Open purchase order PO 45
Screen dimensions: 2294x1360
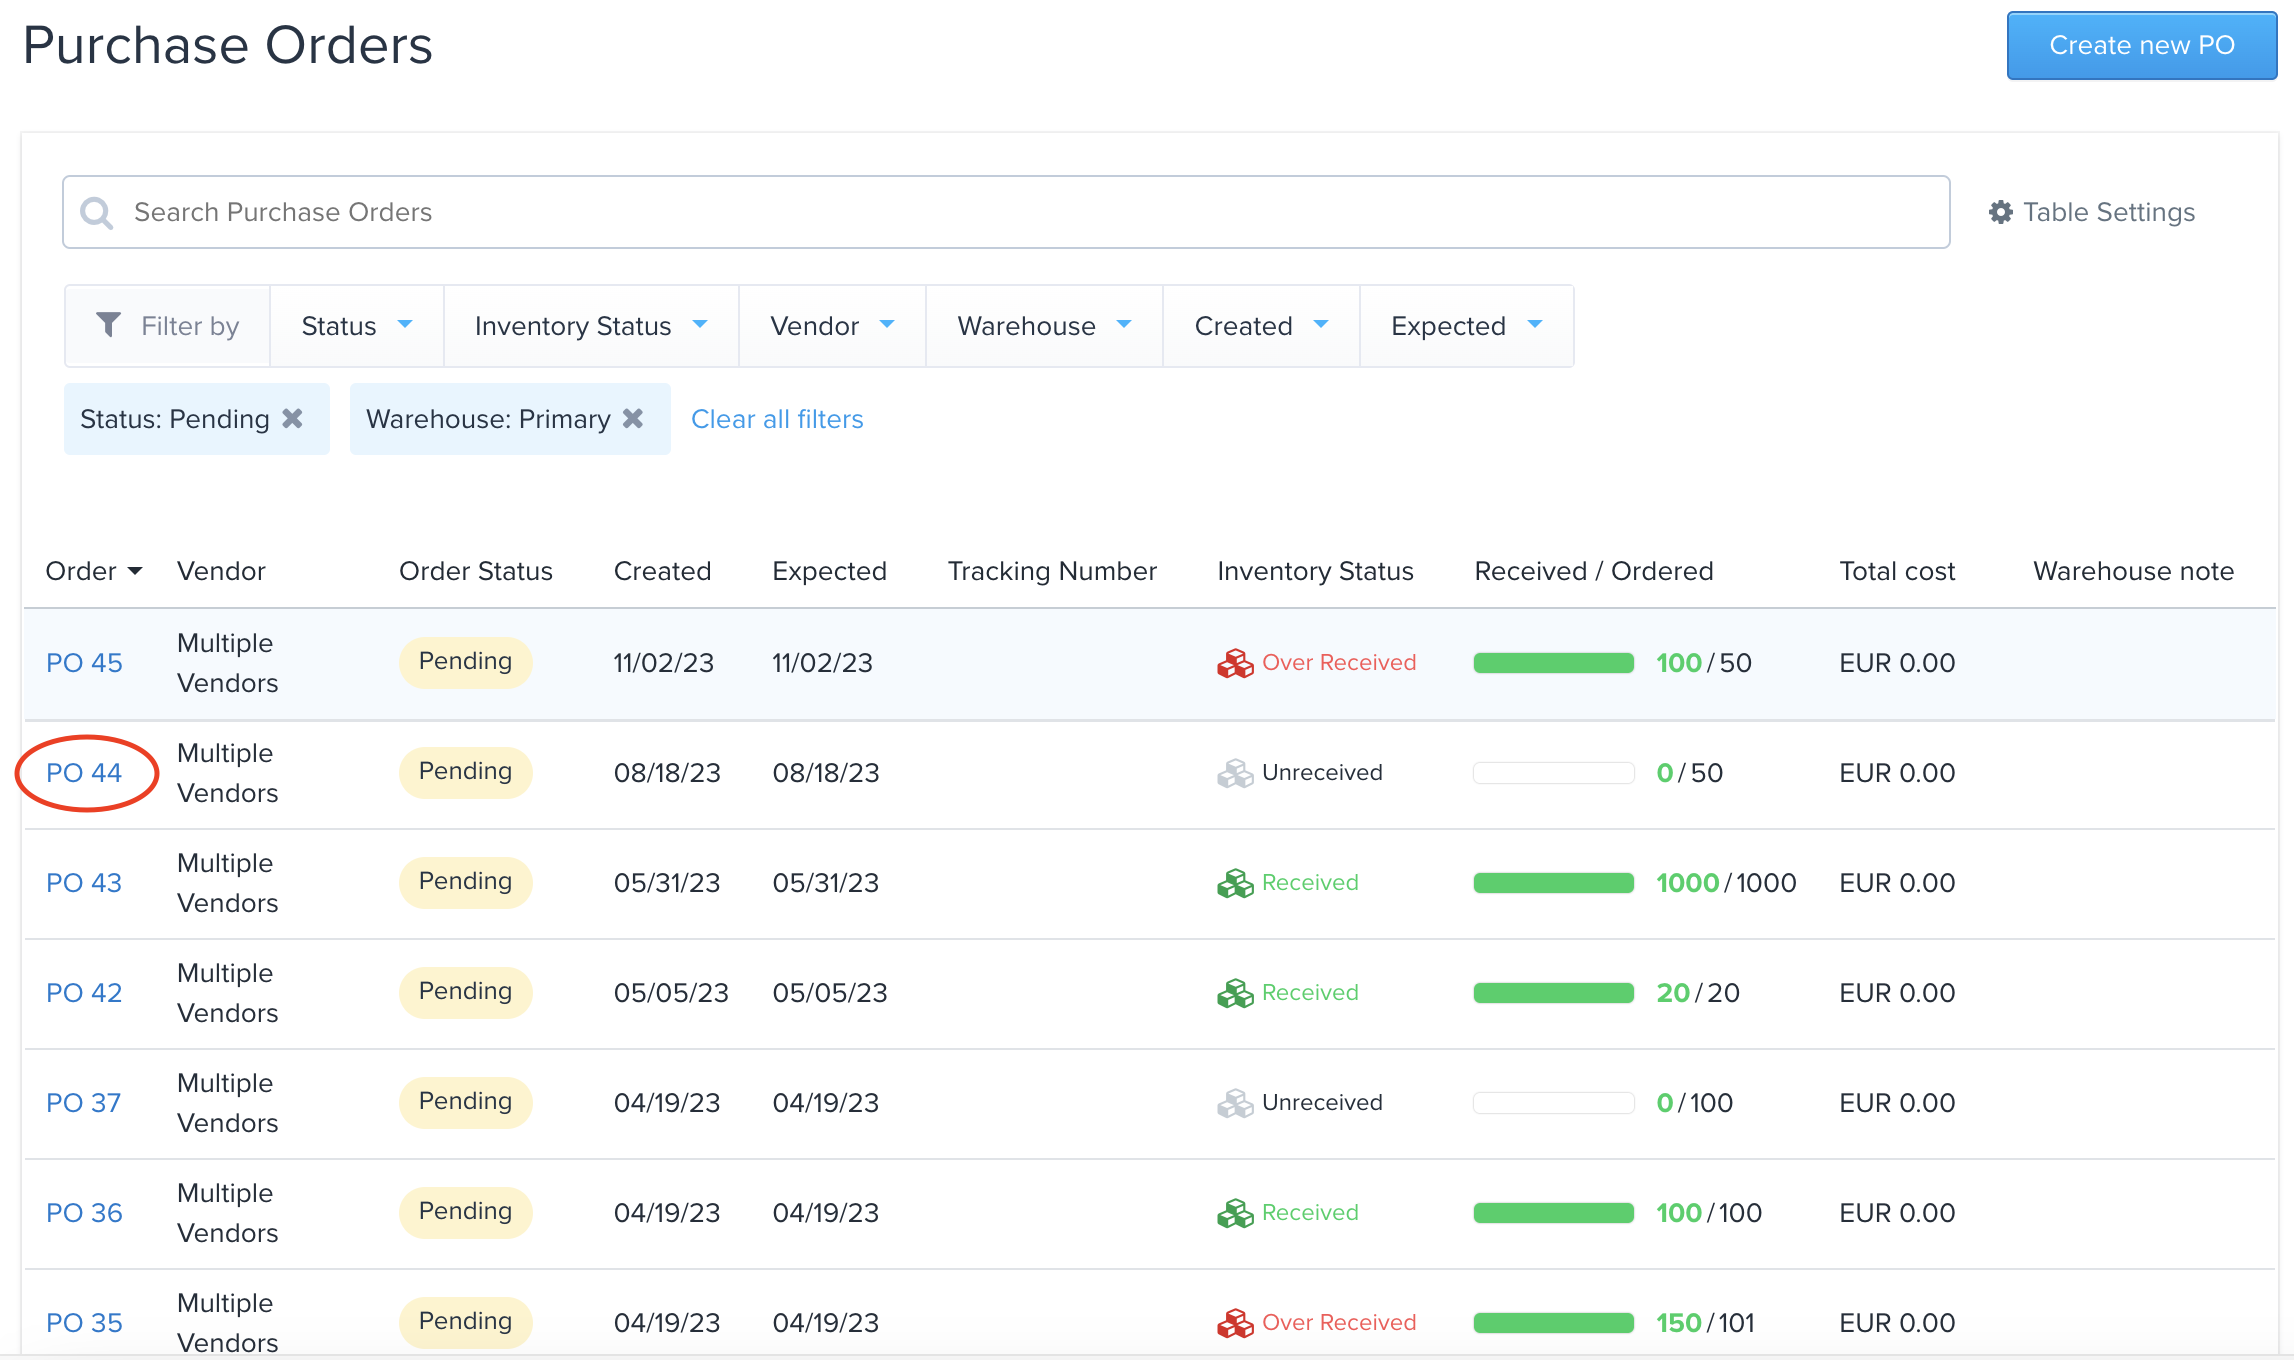tap(84, 663)
